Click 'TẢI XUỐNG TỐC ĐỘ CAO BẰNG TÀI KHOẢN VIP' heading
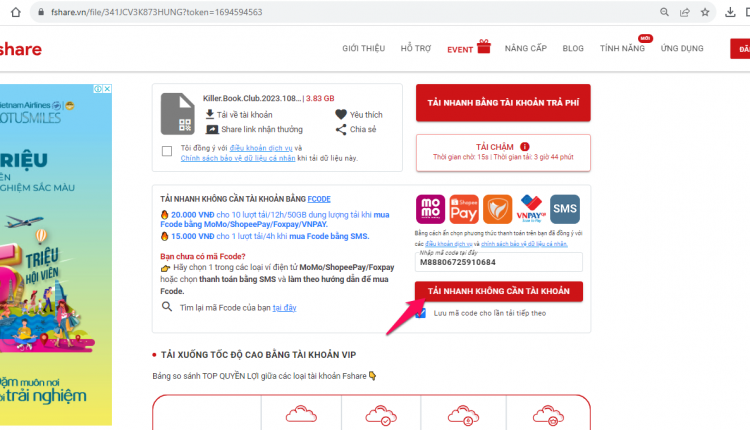The width and height of the screenshot is (750, 430). (x=258, y=355)
